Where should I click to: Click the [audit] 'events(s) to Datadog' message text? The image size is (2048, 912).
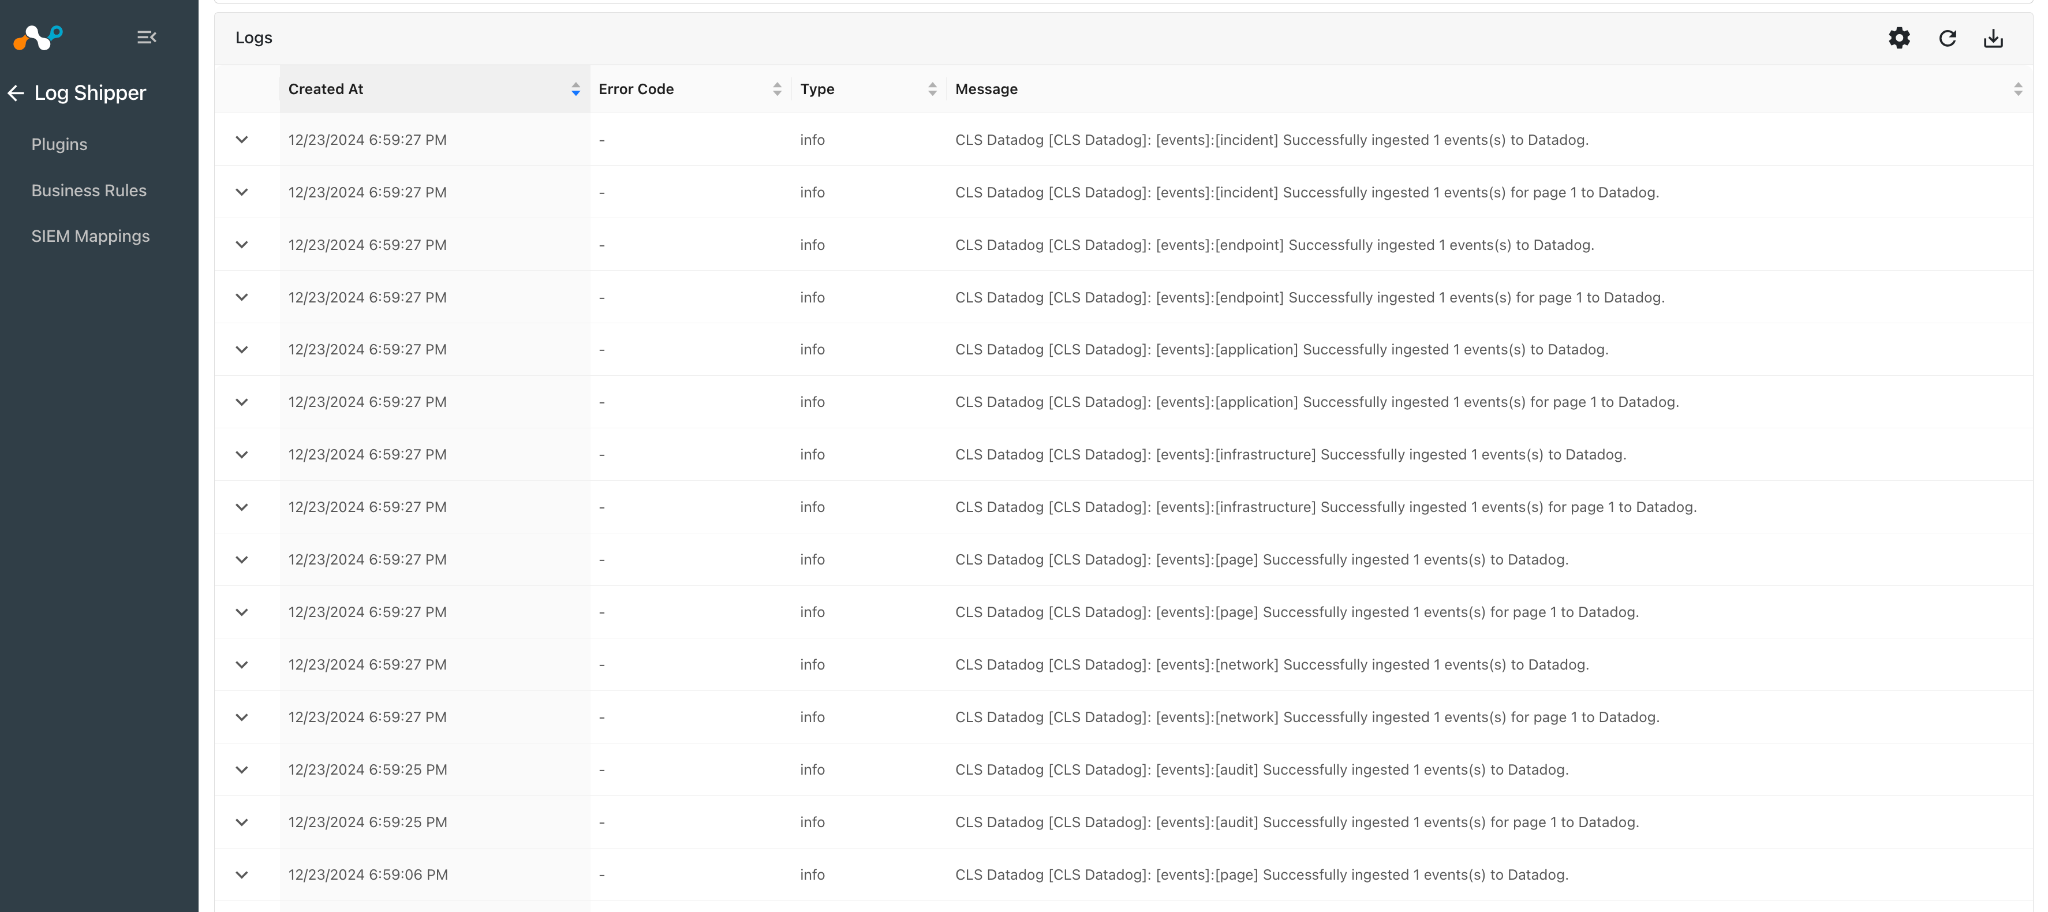point(1262,770)
